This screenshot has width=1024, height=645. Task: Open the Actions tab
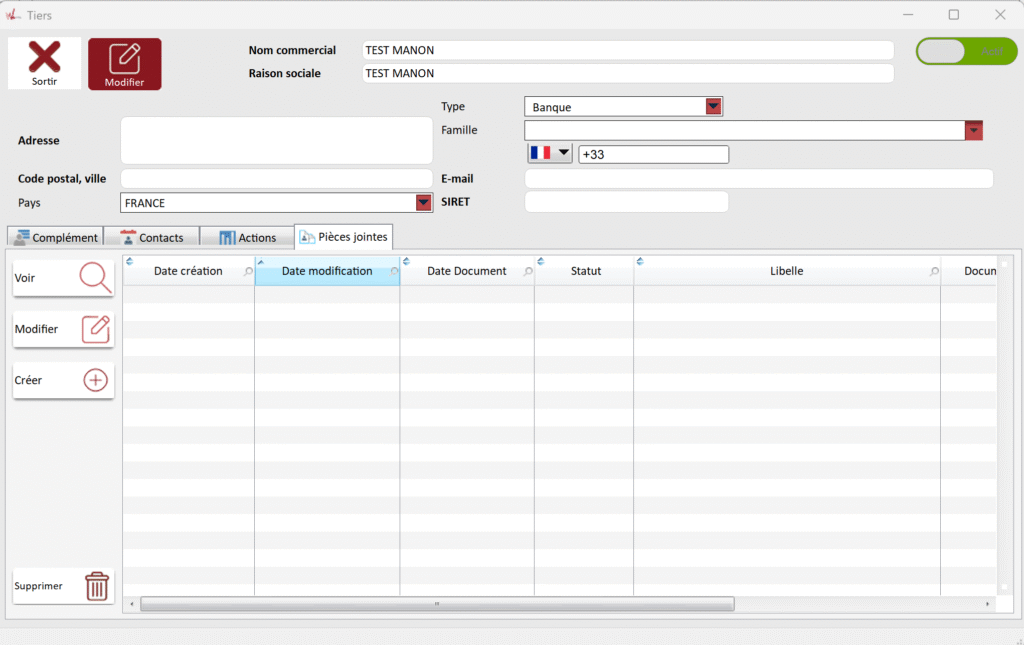coord(247,237)
